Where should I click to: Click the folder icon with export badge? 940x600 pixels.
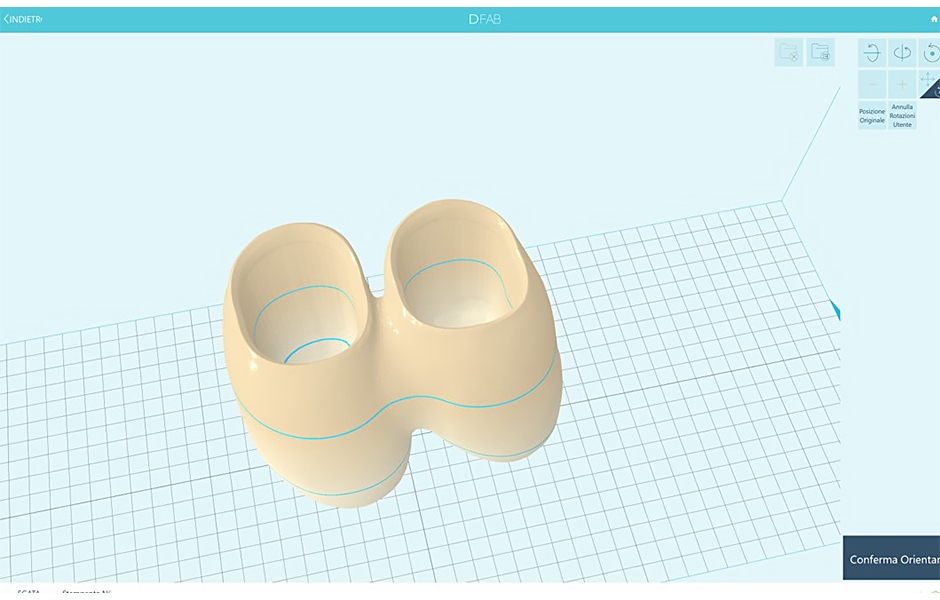point(820,52)
